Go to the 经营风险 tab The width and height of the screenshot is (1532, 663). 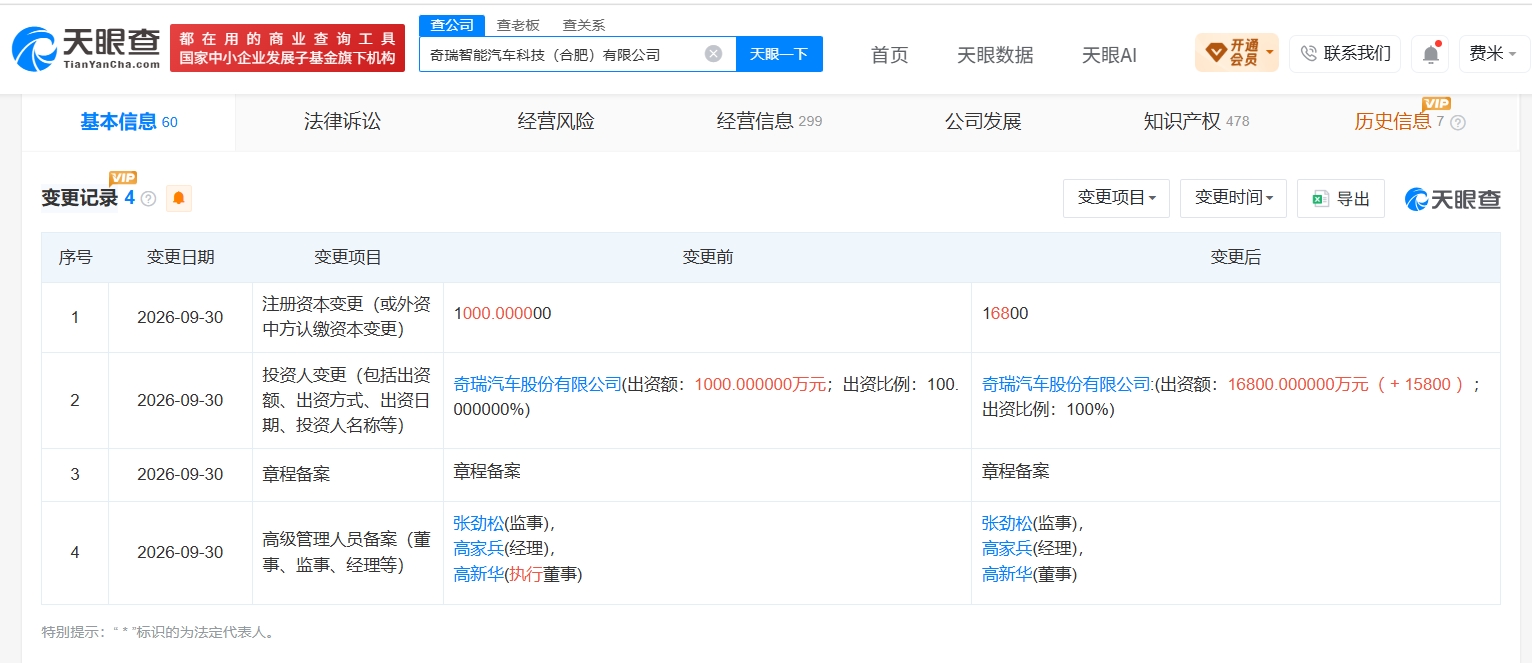[x=556, y=122]
